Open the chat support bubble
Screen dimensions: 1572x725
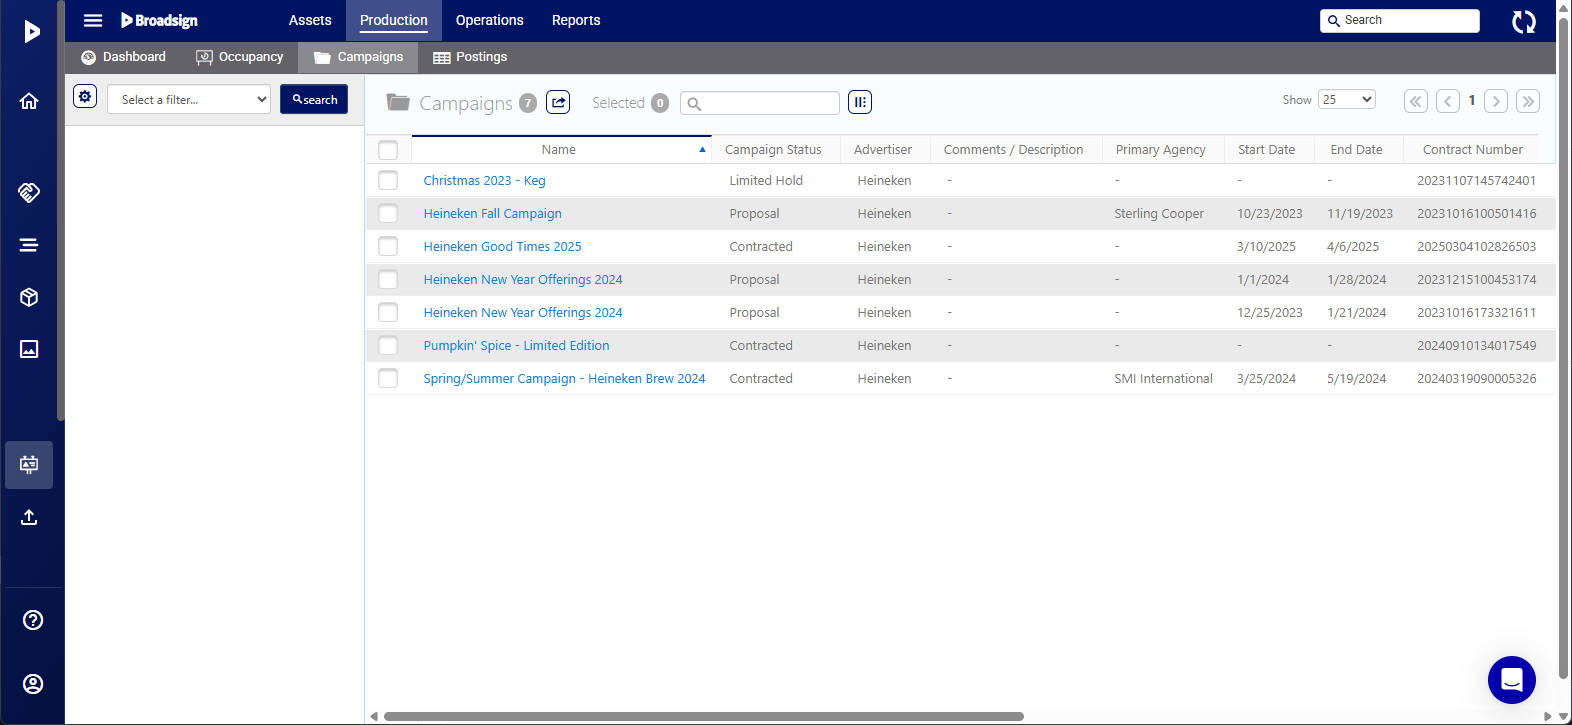point(1511,680)
